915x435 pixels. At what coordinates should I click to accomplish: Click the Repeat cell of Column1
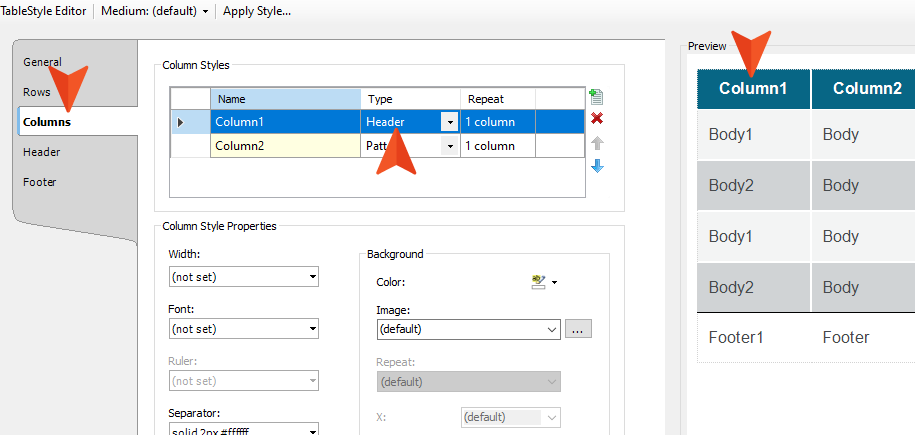pos(497,122)
